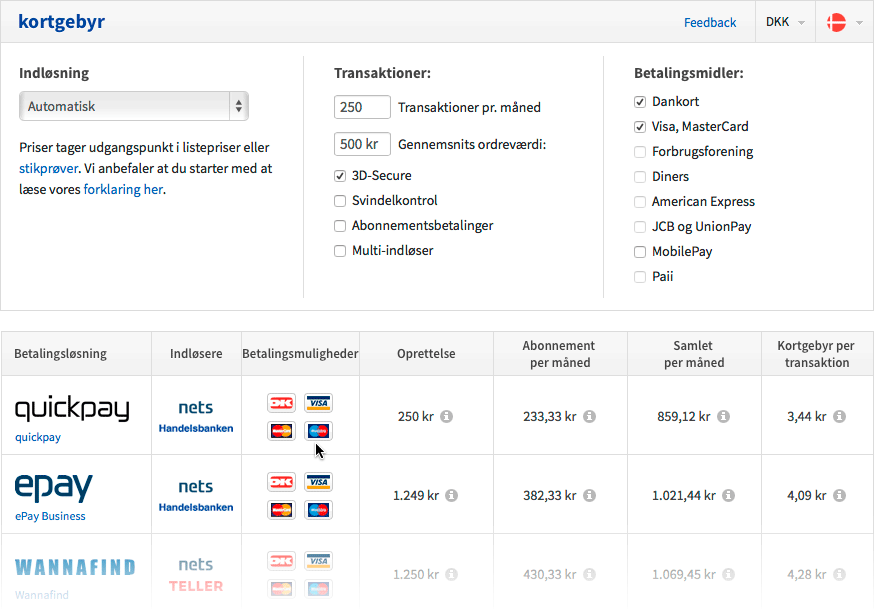
Task: Click the quickpay logo
Action: coord(72,408)
